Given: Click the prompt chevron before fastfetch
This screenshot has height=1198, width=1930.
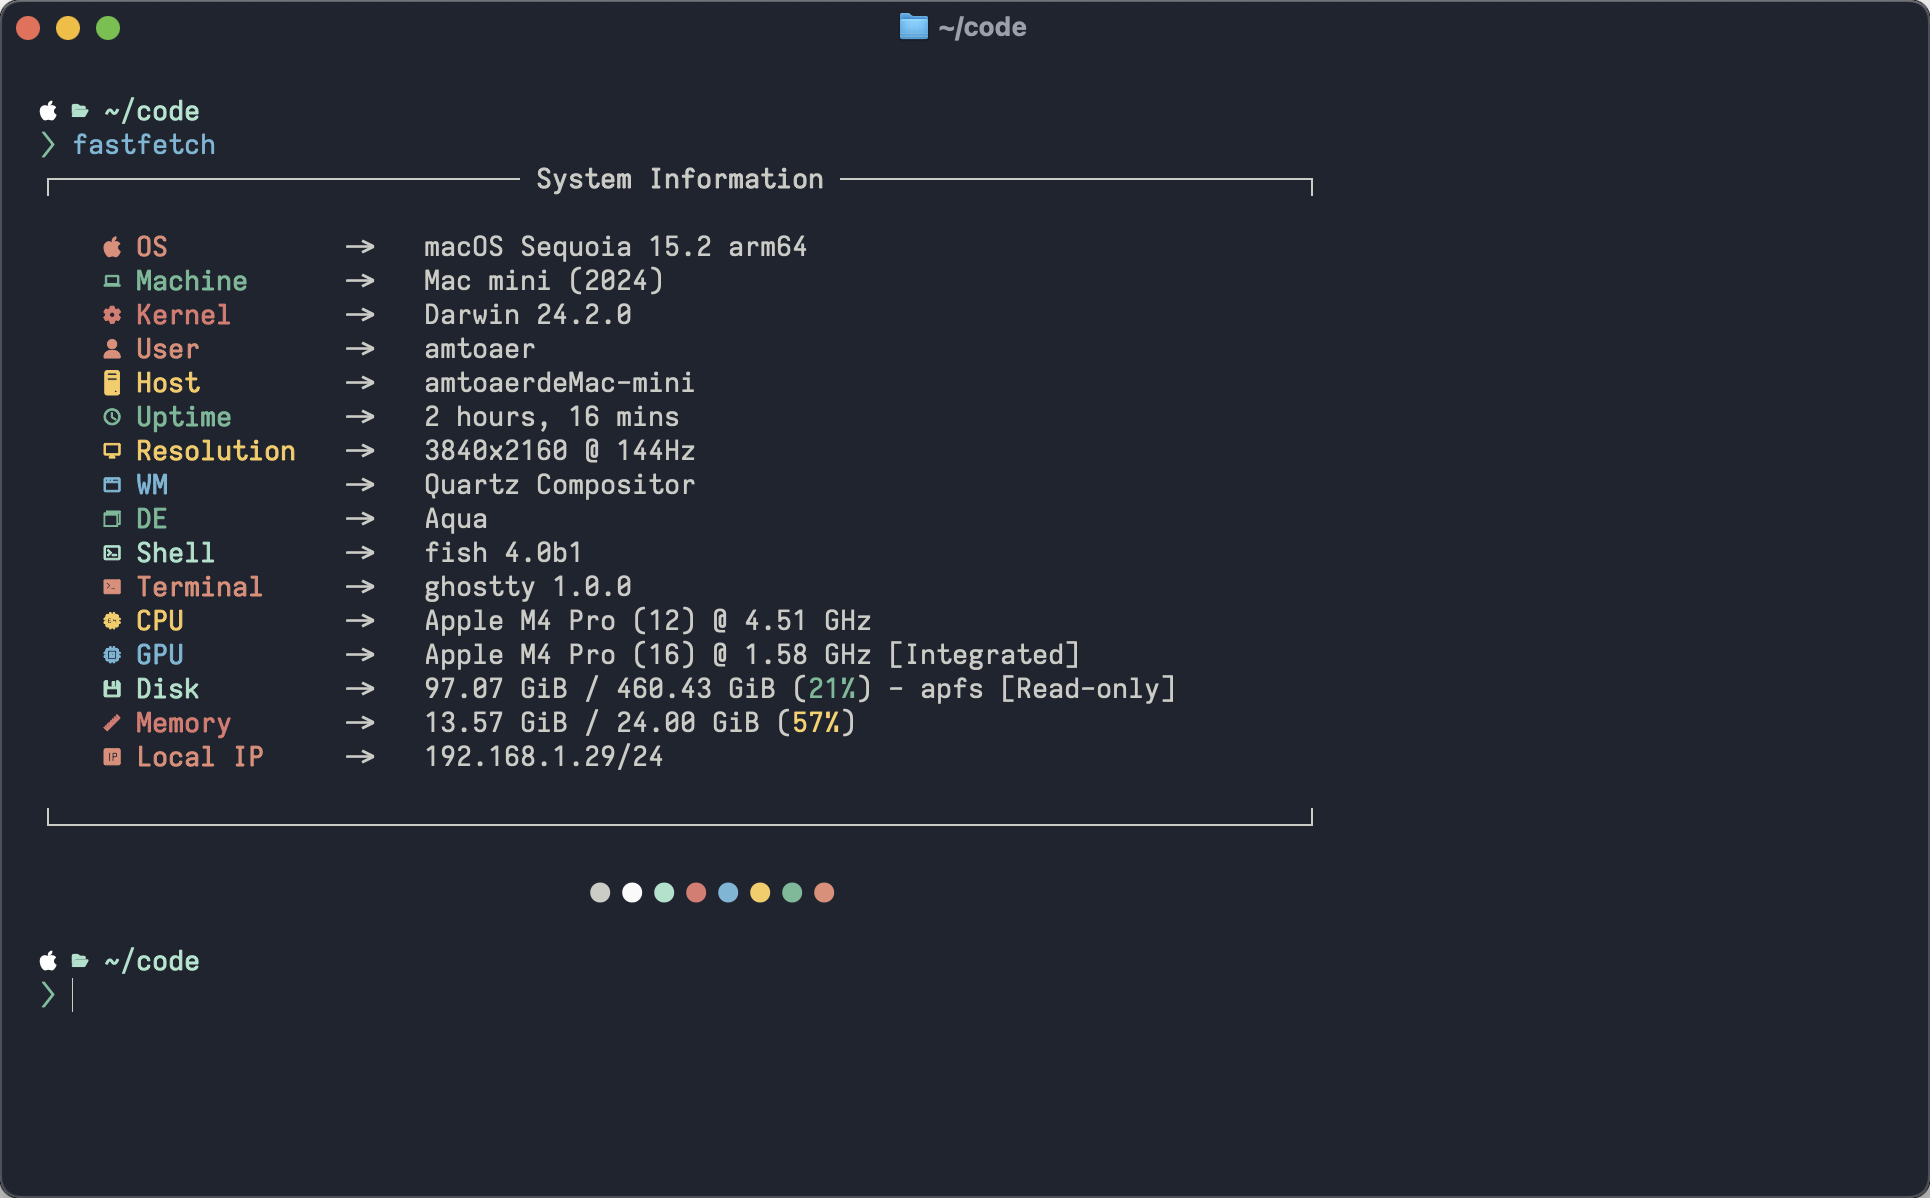Looking at the screenshot, I should 47,145.
